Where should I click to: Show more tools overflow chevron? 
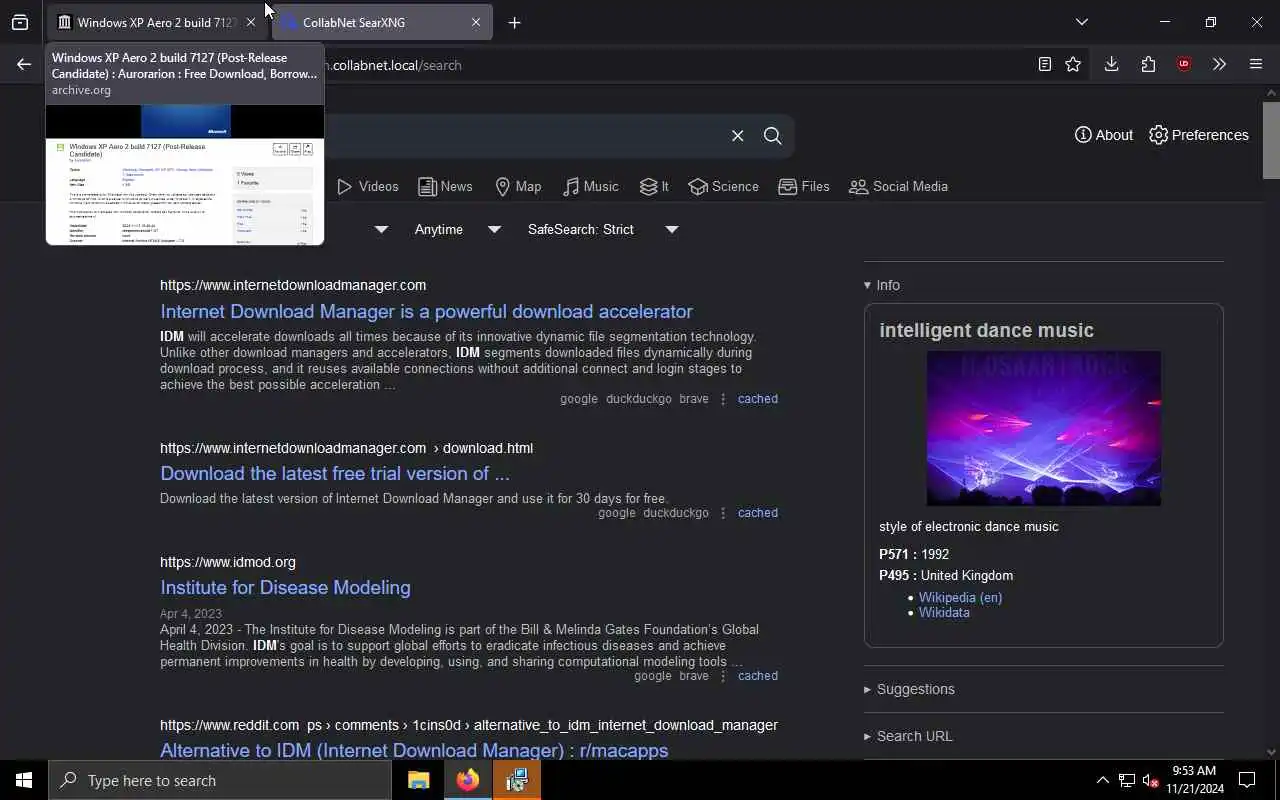click(1219, 64)
